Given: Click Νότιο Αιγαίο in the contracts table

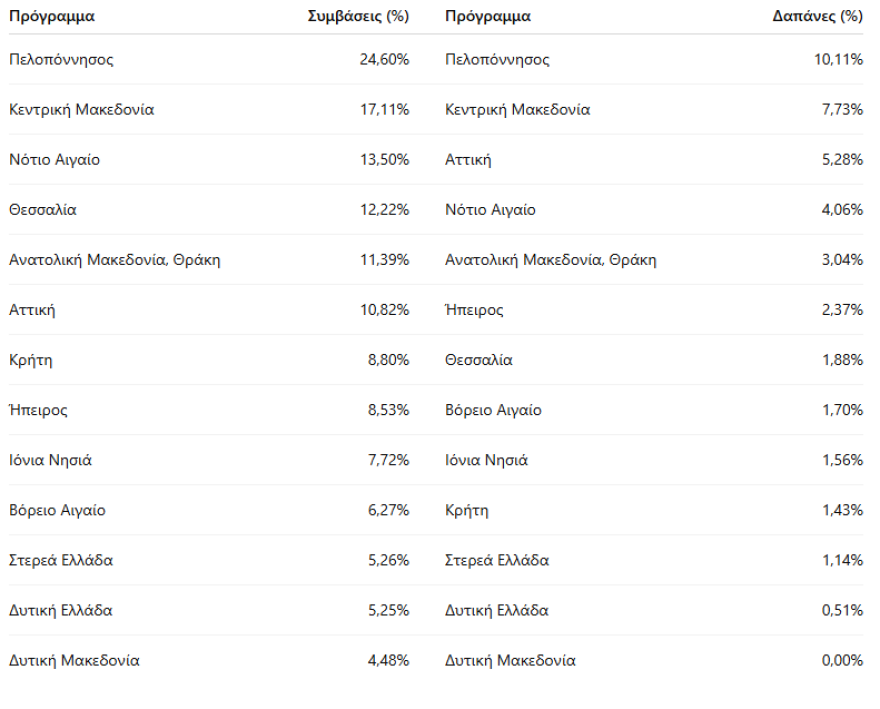Looking at the screenshot, I should pyautogui.click(x=54, y=160).
